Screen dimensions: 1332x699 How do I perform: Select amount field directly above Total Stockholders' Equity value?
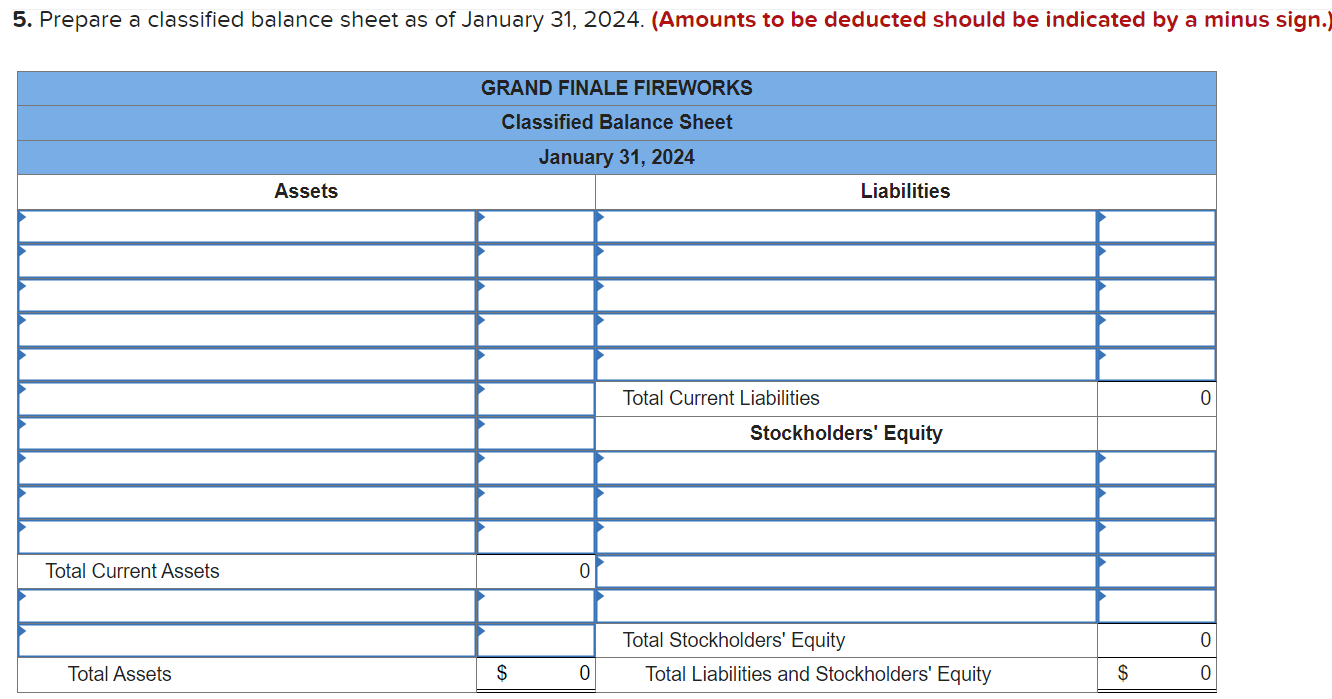(x=1156, y=606)
